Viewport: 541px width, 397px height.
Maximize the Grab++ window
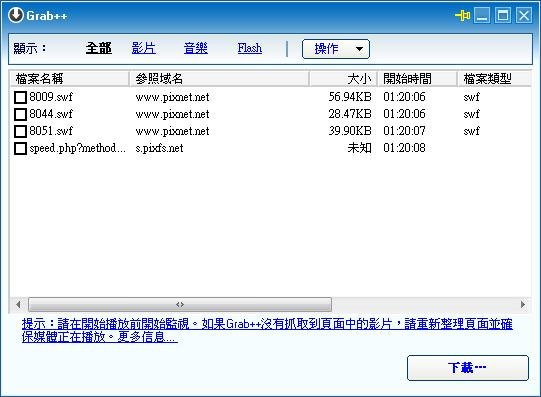point(503,16)
